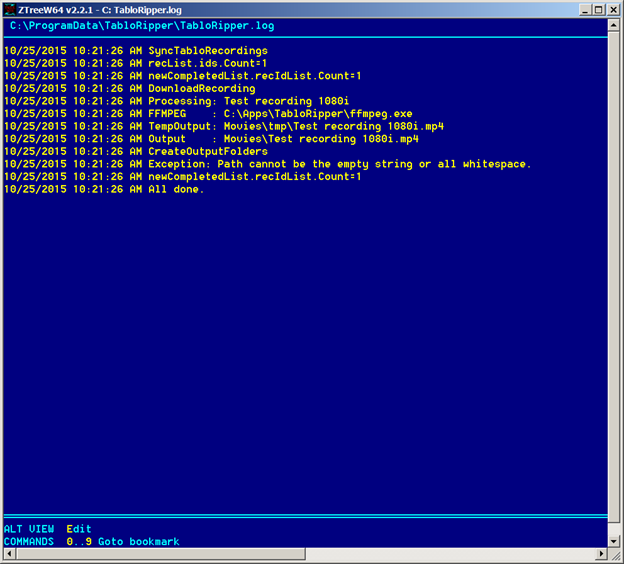Maximize the ZTreeW64 window
Screen dimensions: 624x564
598,10
